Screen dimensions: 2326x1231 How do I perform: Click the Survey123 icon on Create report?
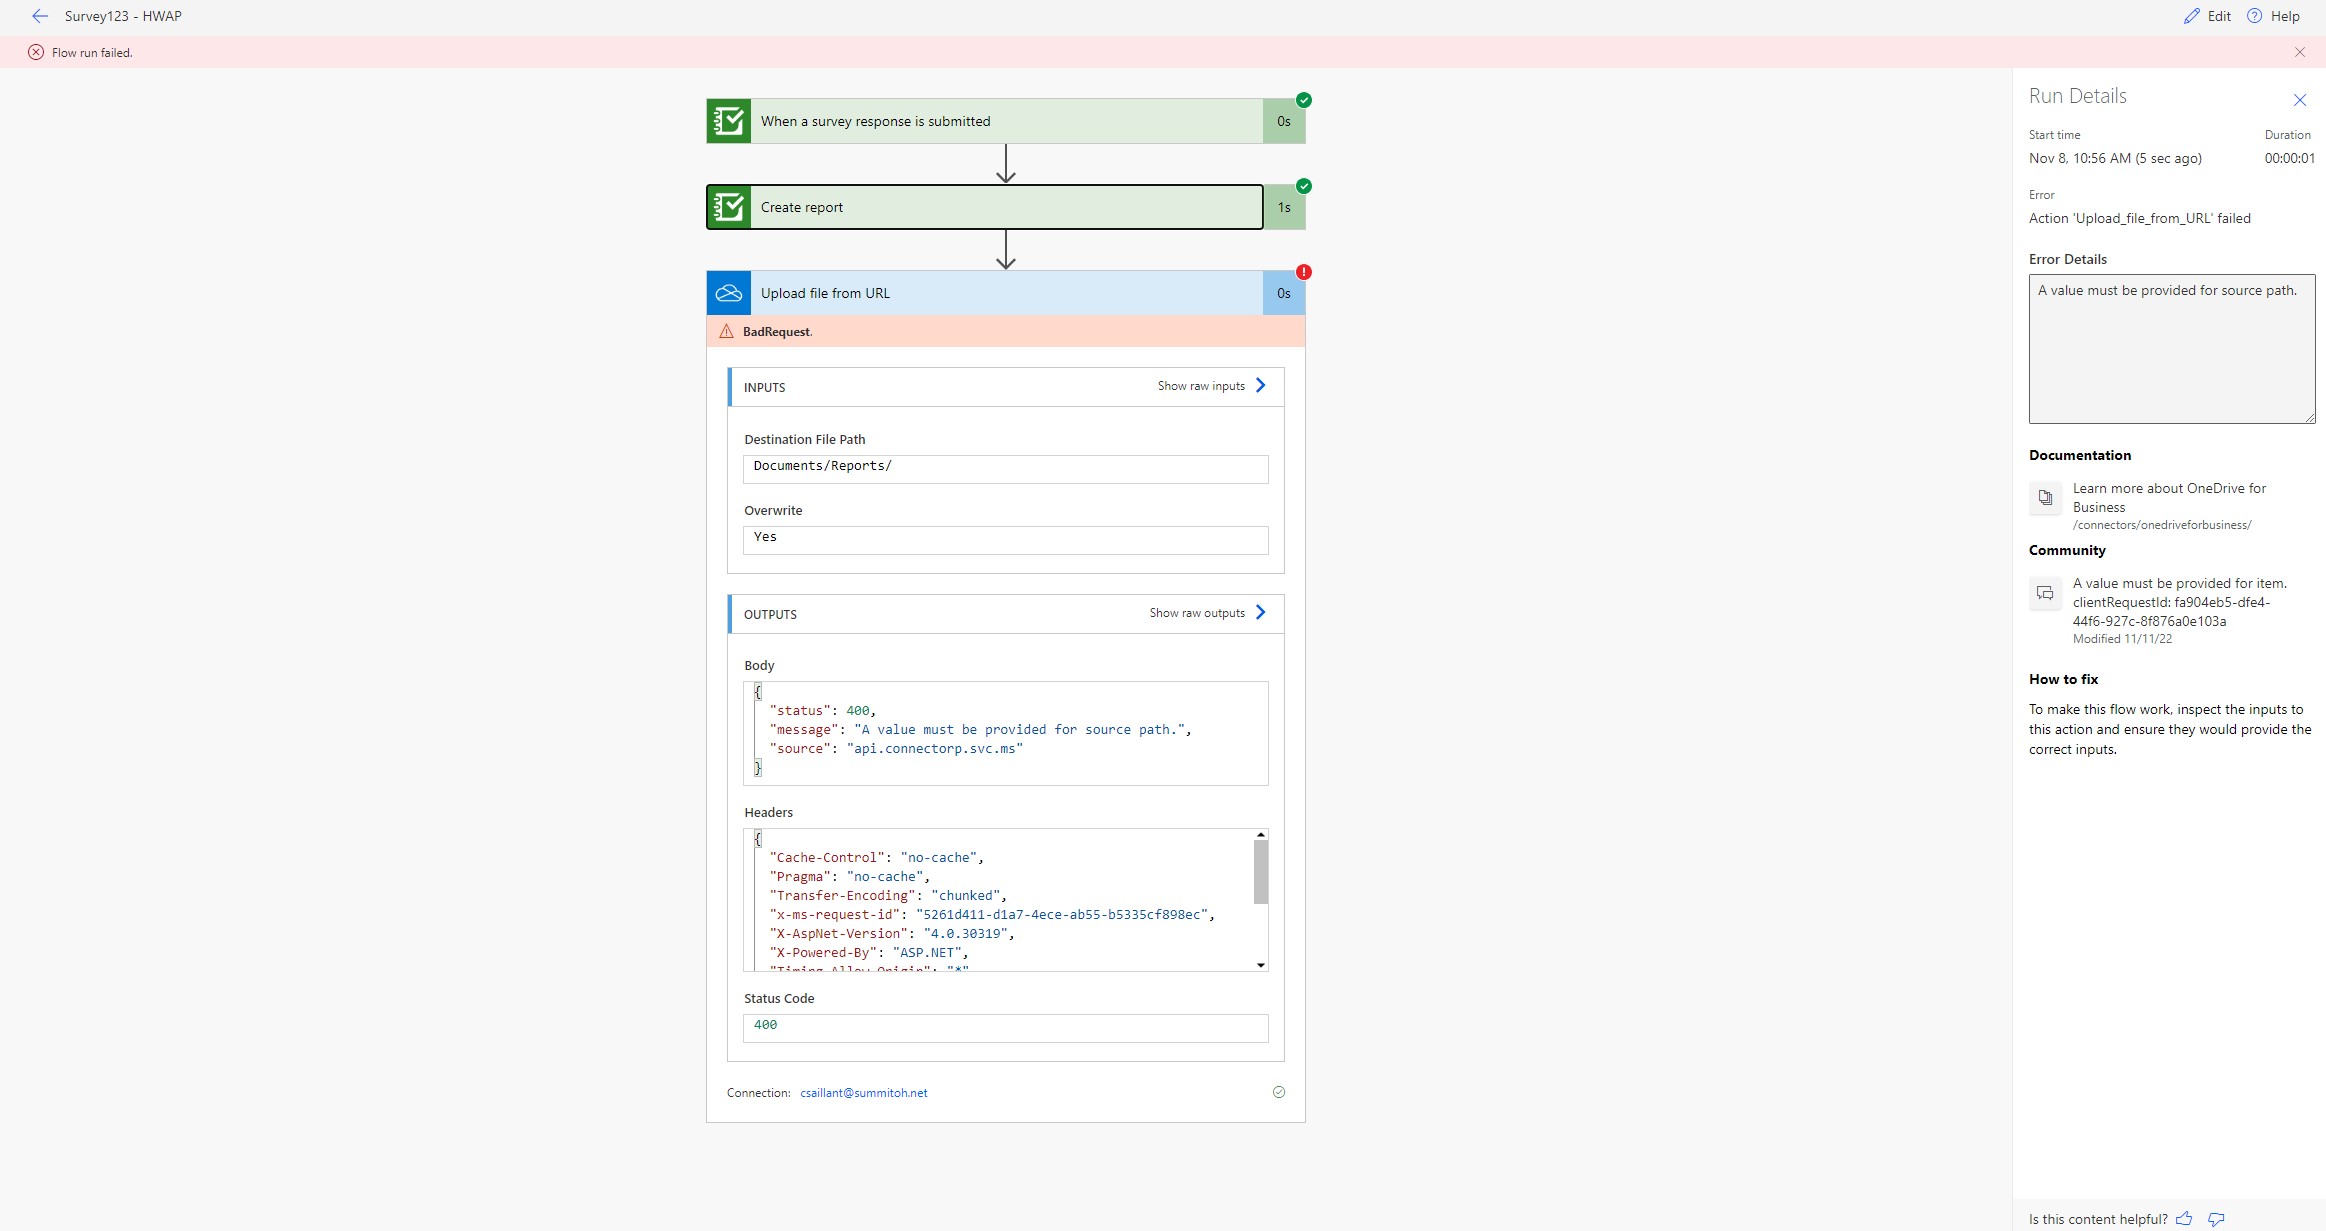tap(729, 207)
